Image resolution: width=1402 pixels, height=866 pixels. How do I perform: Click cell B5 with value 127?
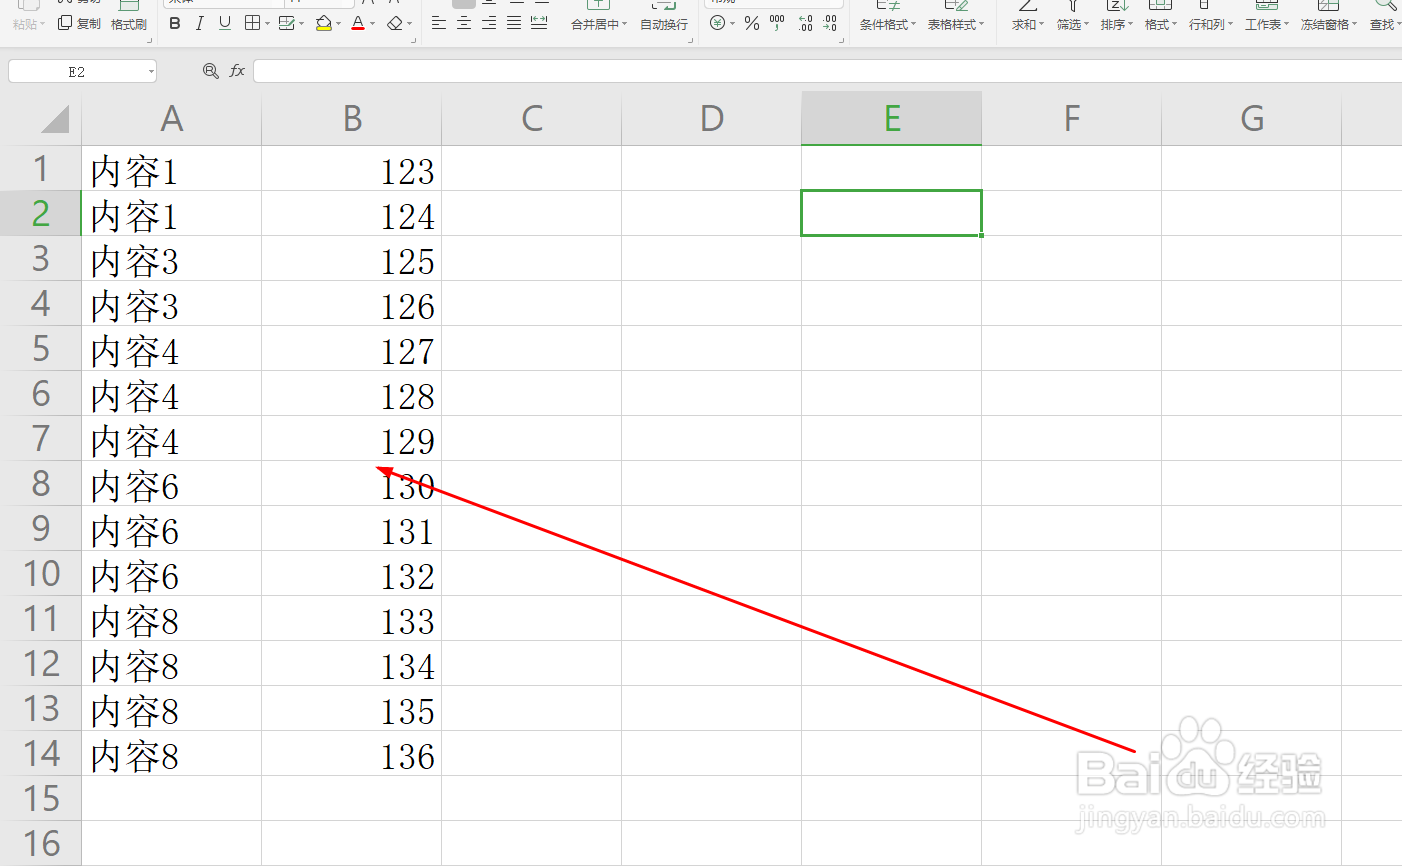point(352,348)
